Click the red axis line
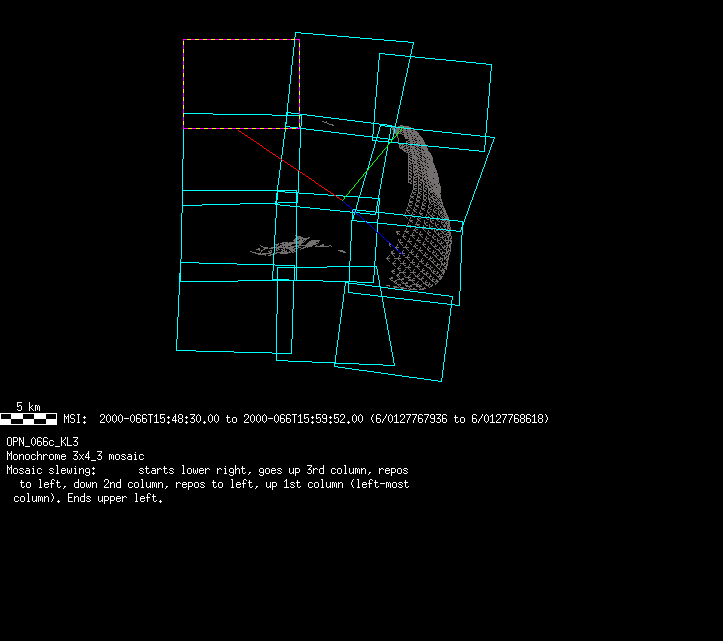 coord(290,165)
